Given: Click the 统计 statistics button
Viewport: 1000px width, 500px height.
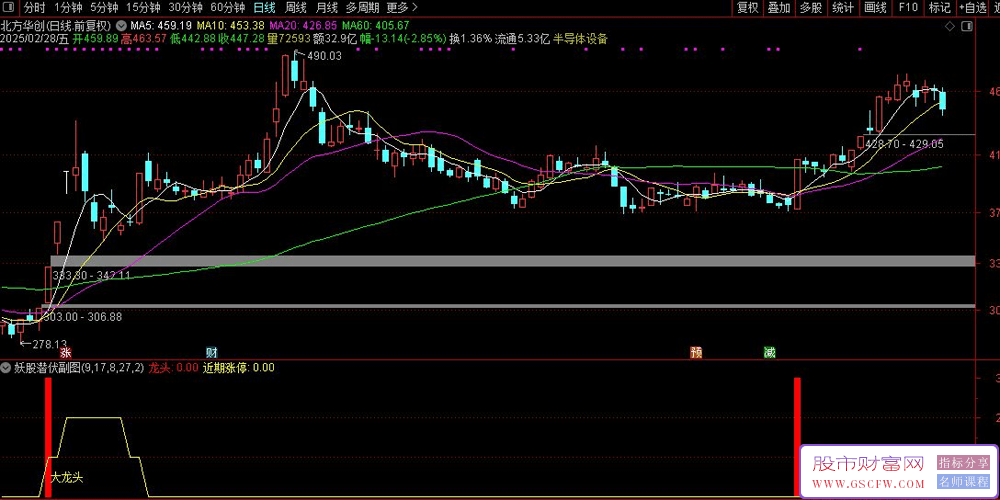Looking at the screenshot, I should click(842, 8).
